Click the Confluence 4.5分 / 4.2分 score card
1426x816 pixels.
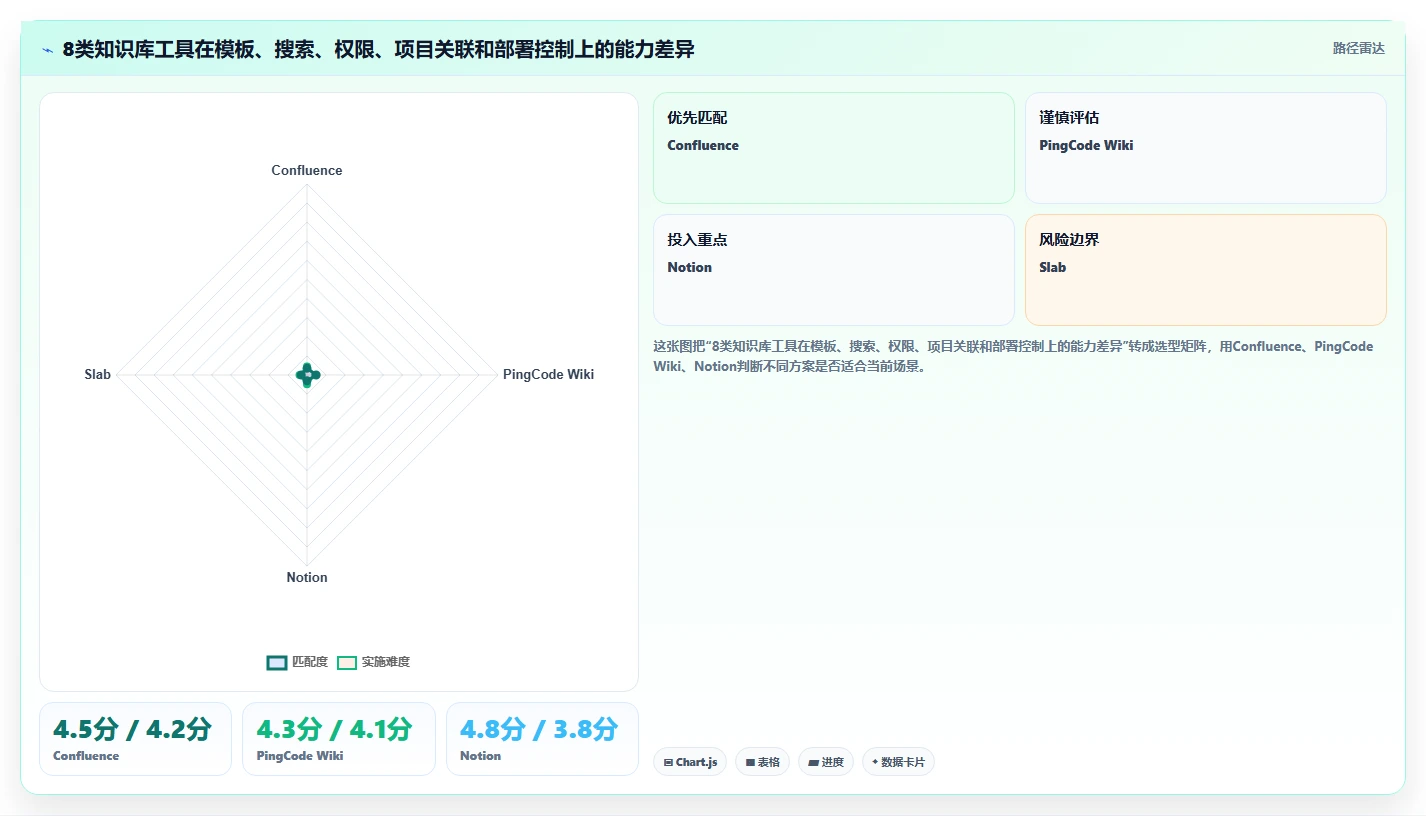coord(135,739)
